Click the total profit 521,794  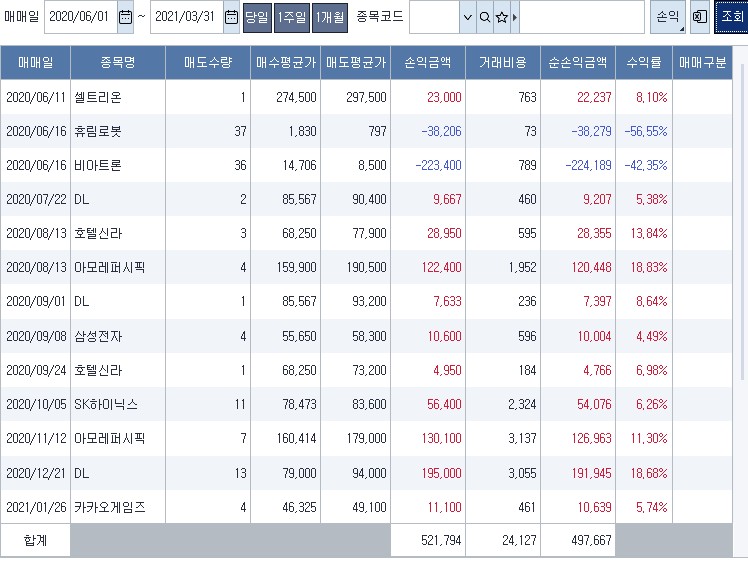point(441,540)
